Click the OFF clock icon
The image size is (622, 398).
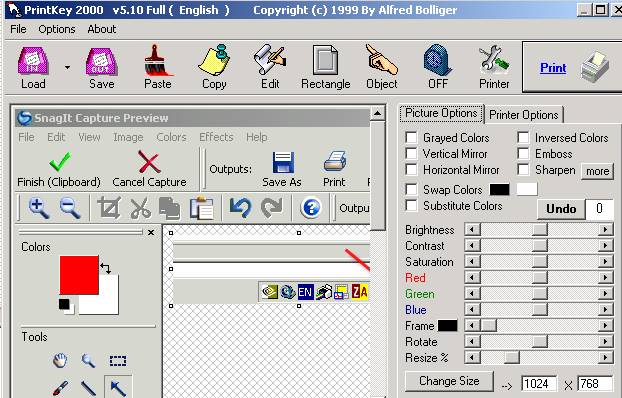[x=438, y=60]
